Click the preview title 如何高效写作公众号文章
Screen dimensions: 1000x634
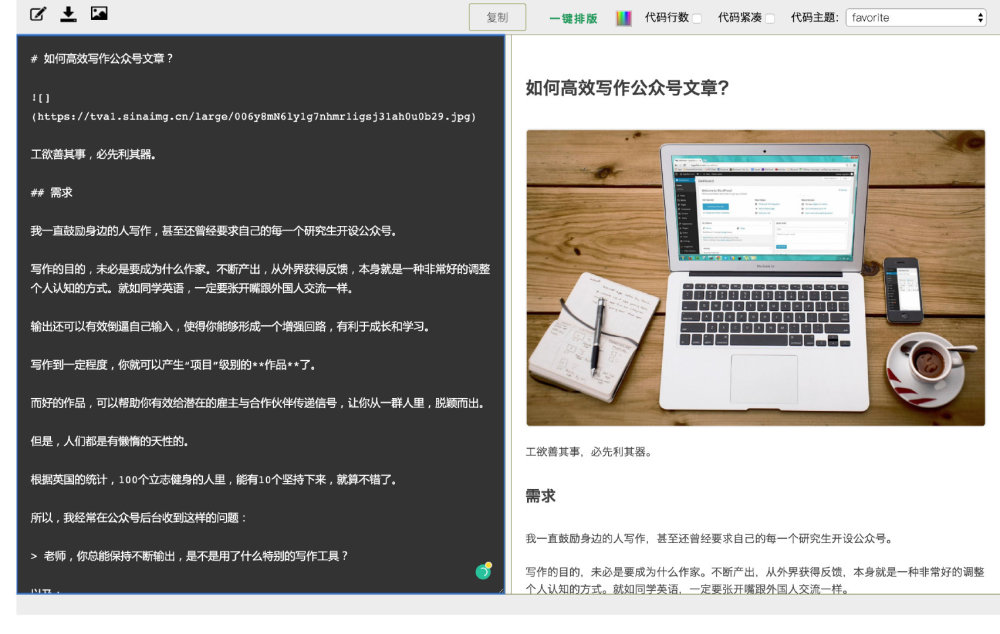[627, 87]
